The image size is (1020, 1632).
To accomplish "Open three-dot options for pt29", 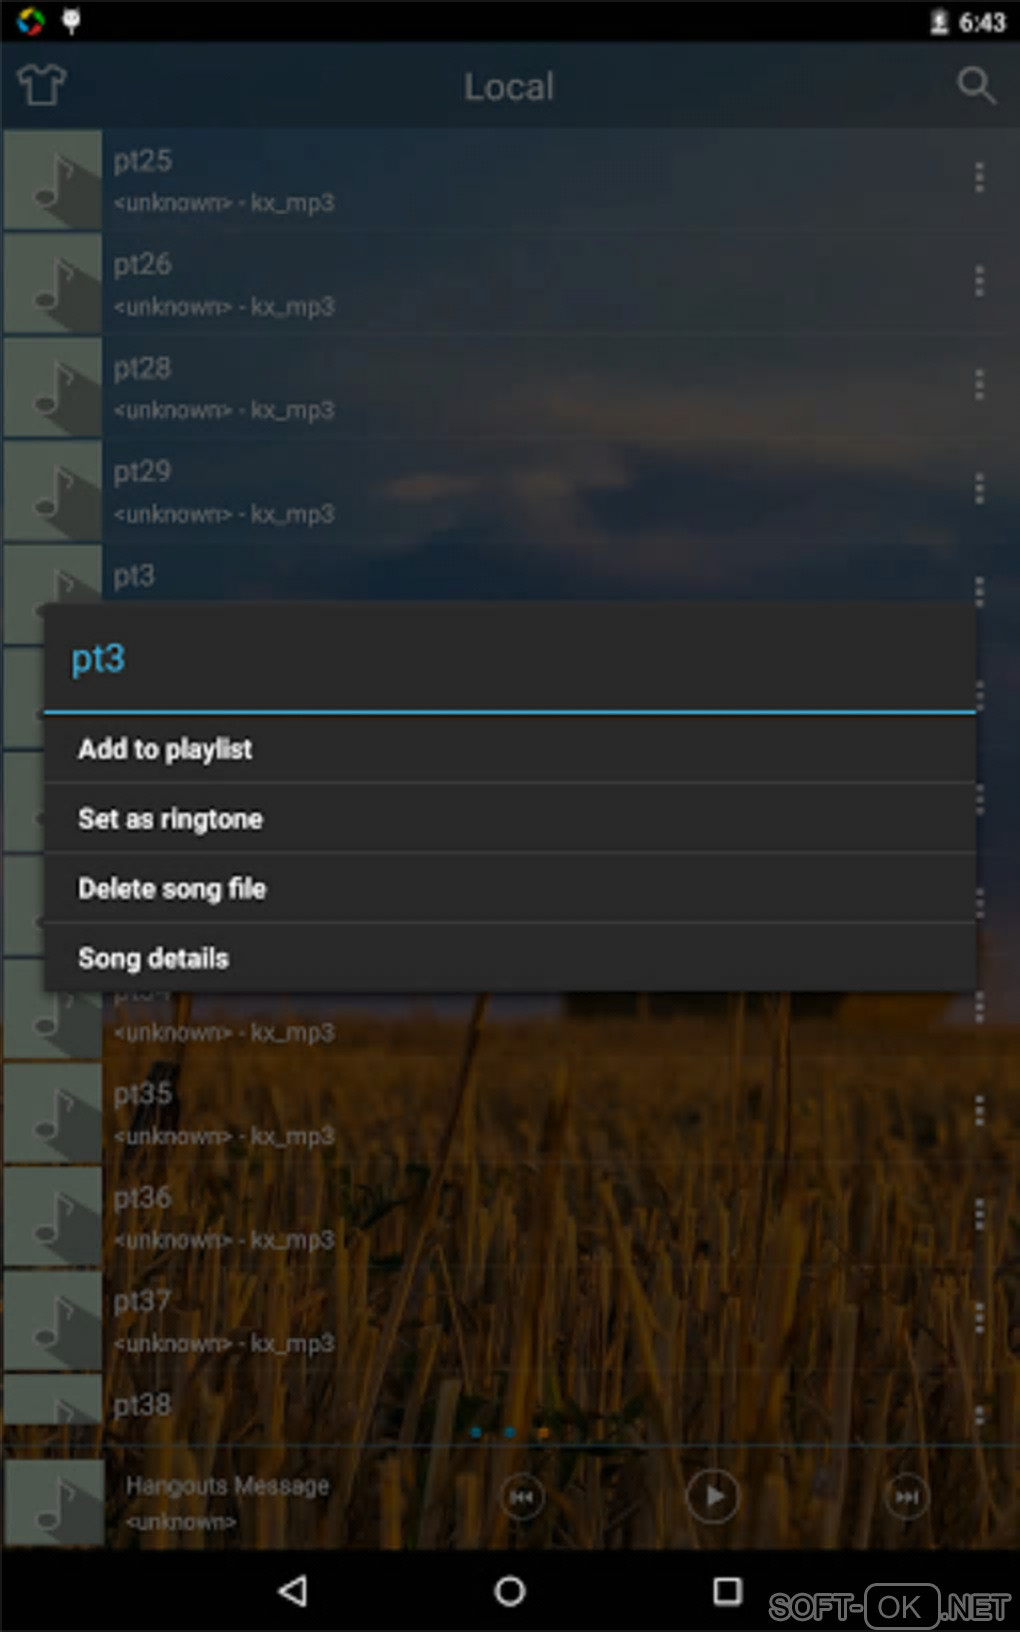I will pos(979,489).
